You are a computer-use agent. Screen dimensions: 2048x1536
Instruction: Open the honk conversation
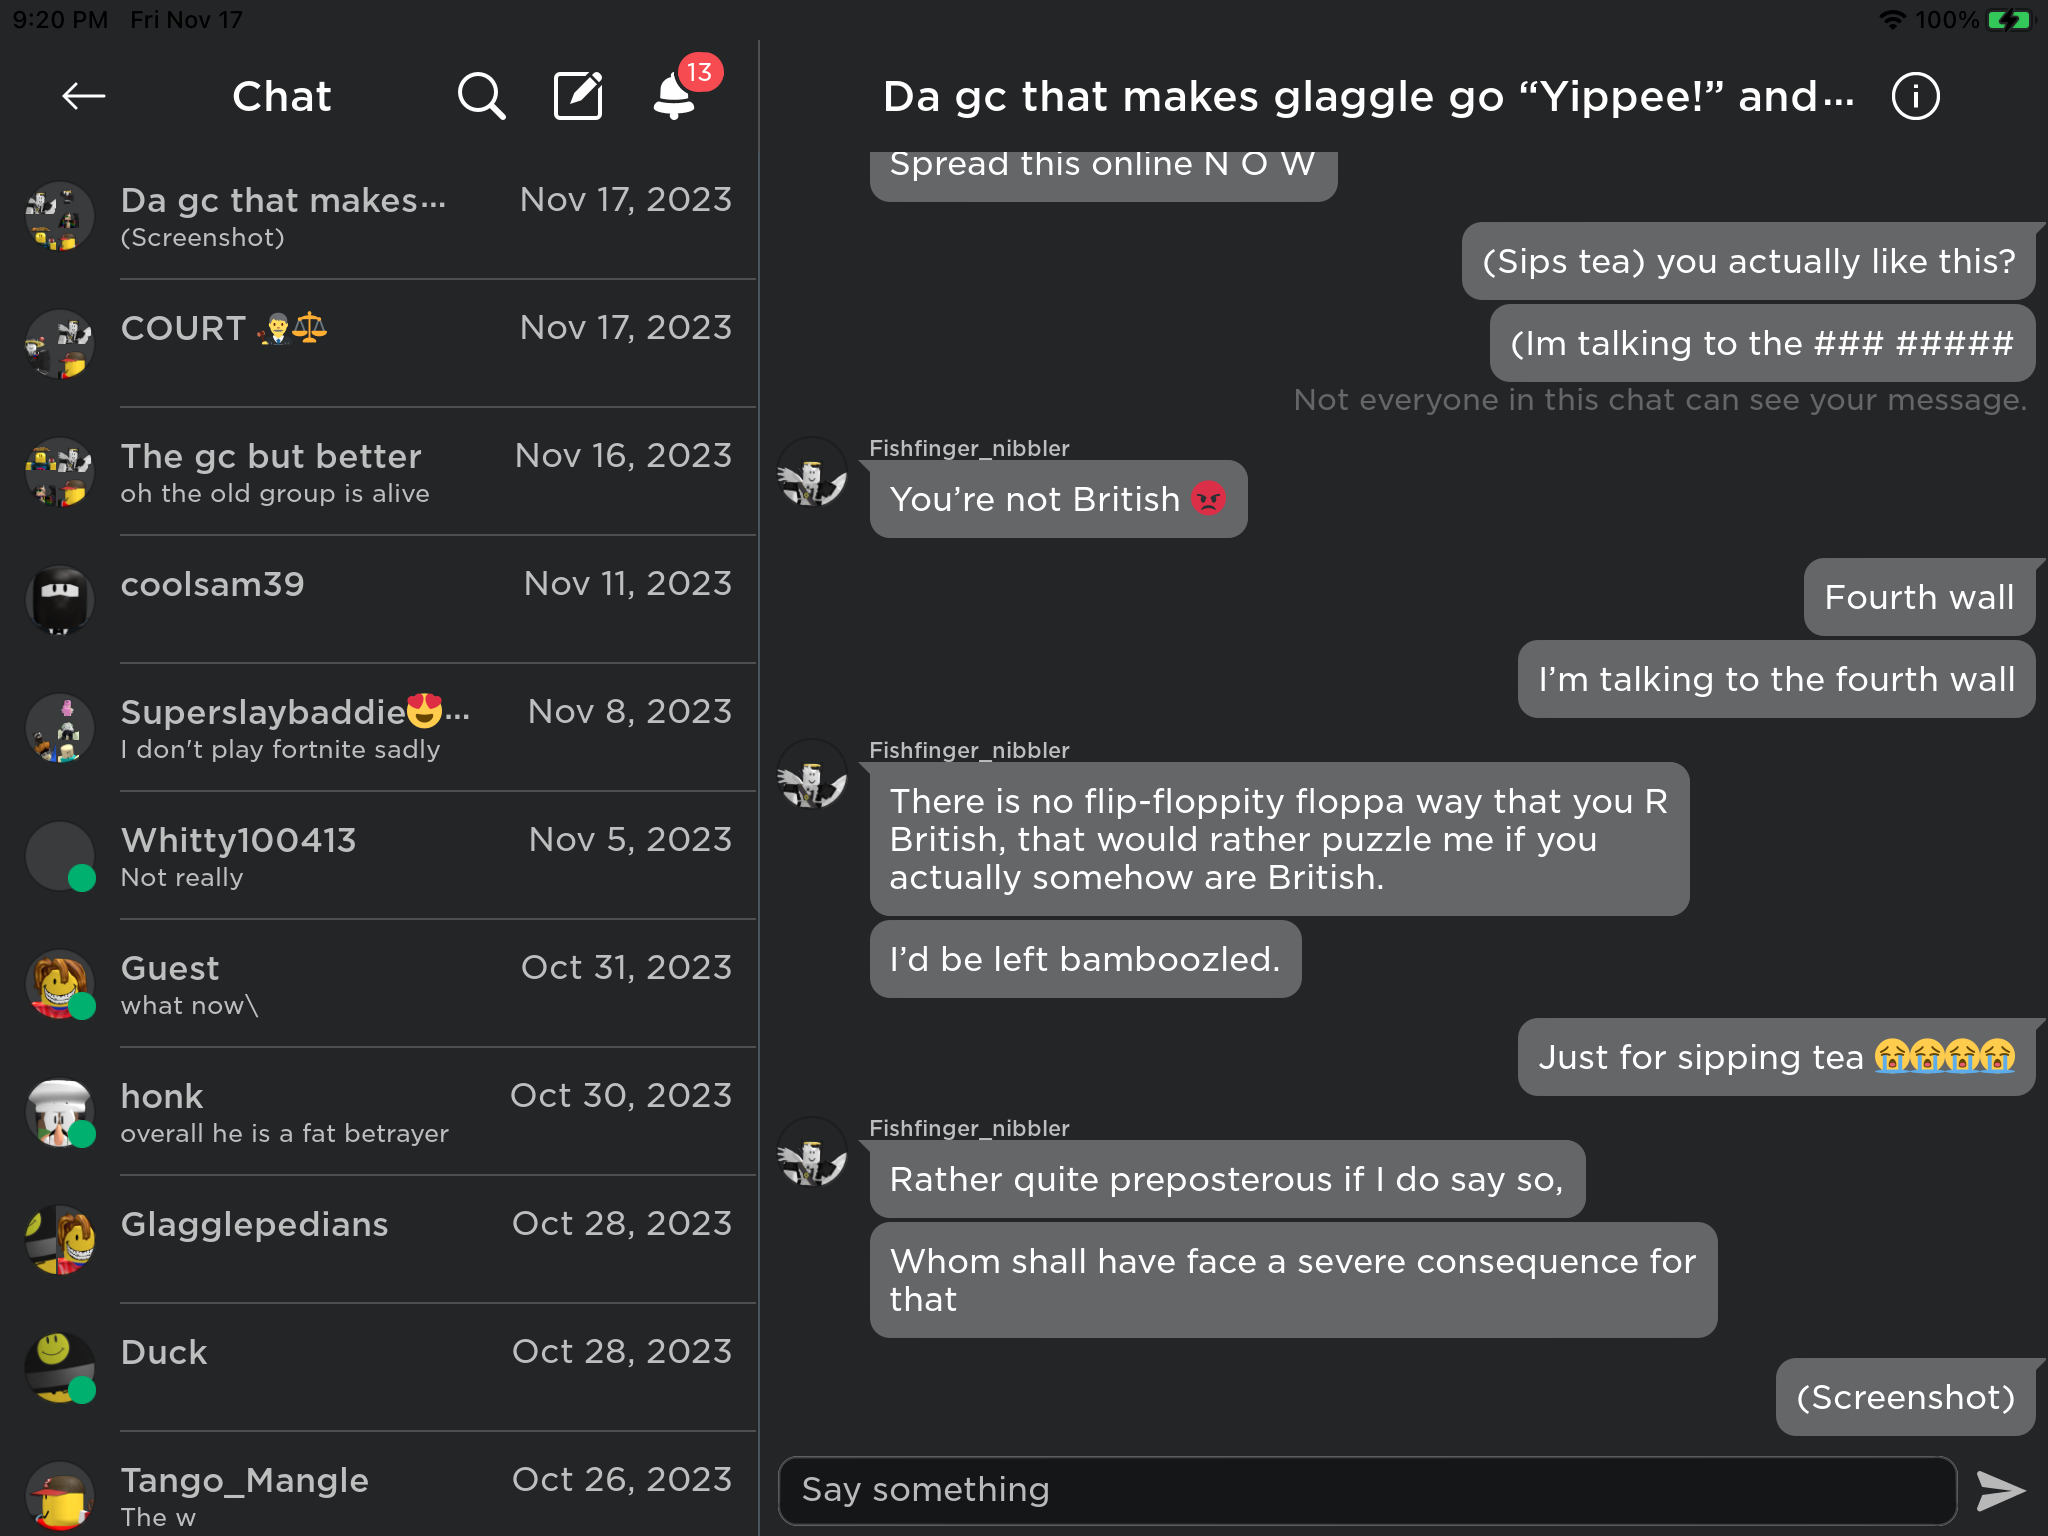[x=380, y=1112]
